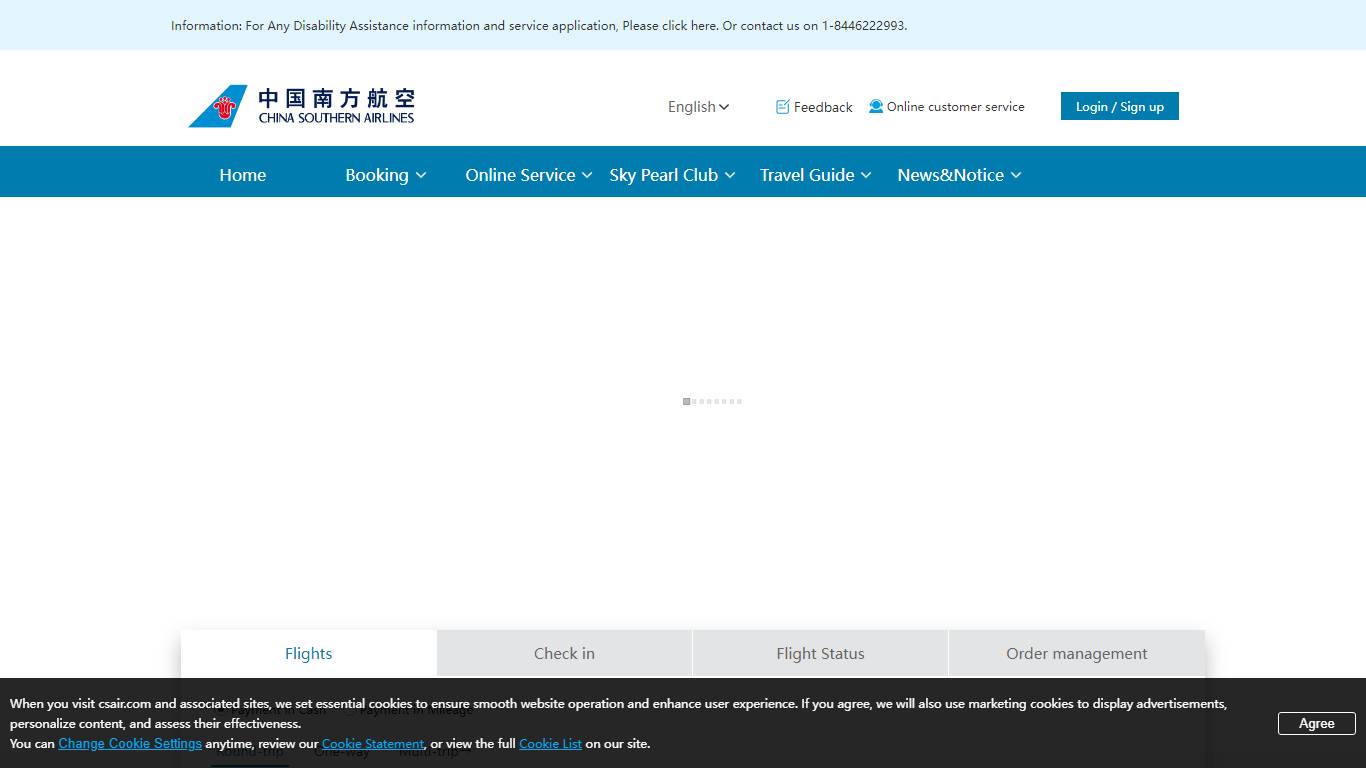
Task: Select the Flights tab
Action: 308,654
